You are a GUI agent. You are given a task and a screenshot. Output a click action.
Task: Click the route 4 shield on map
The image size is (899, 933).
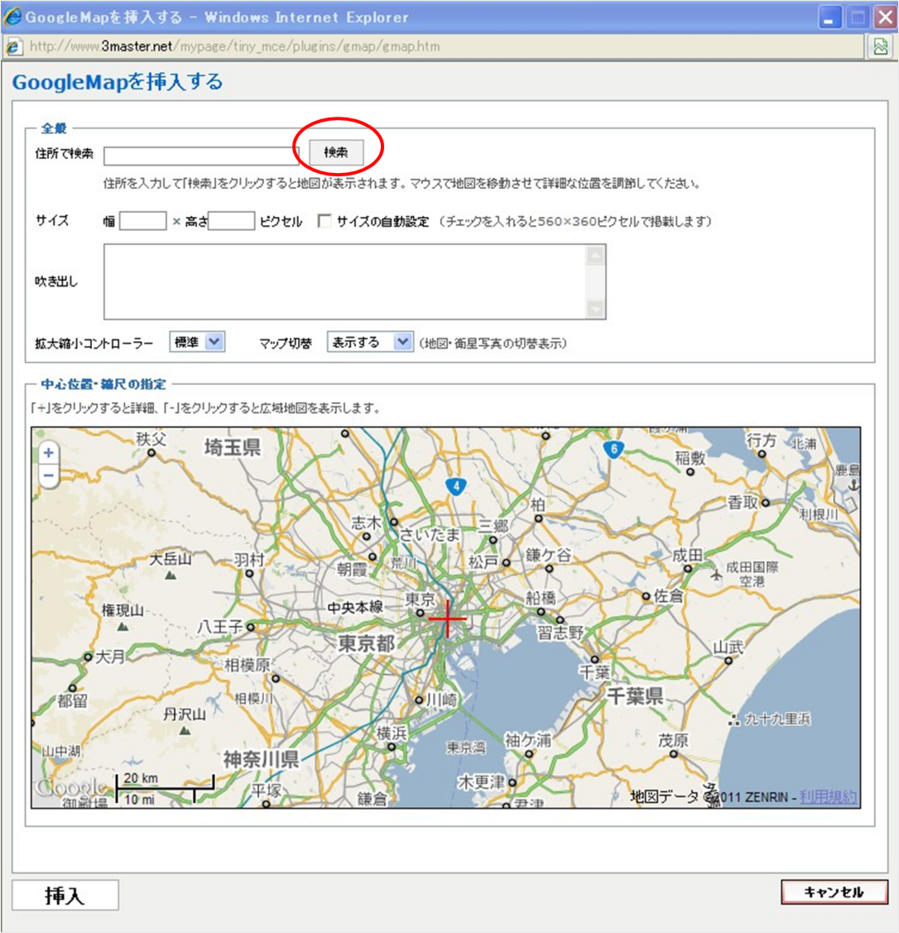[456, 487]
